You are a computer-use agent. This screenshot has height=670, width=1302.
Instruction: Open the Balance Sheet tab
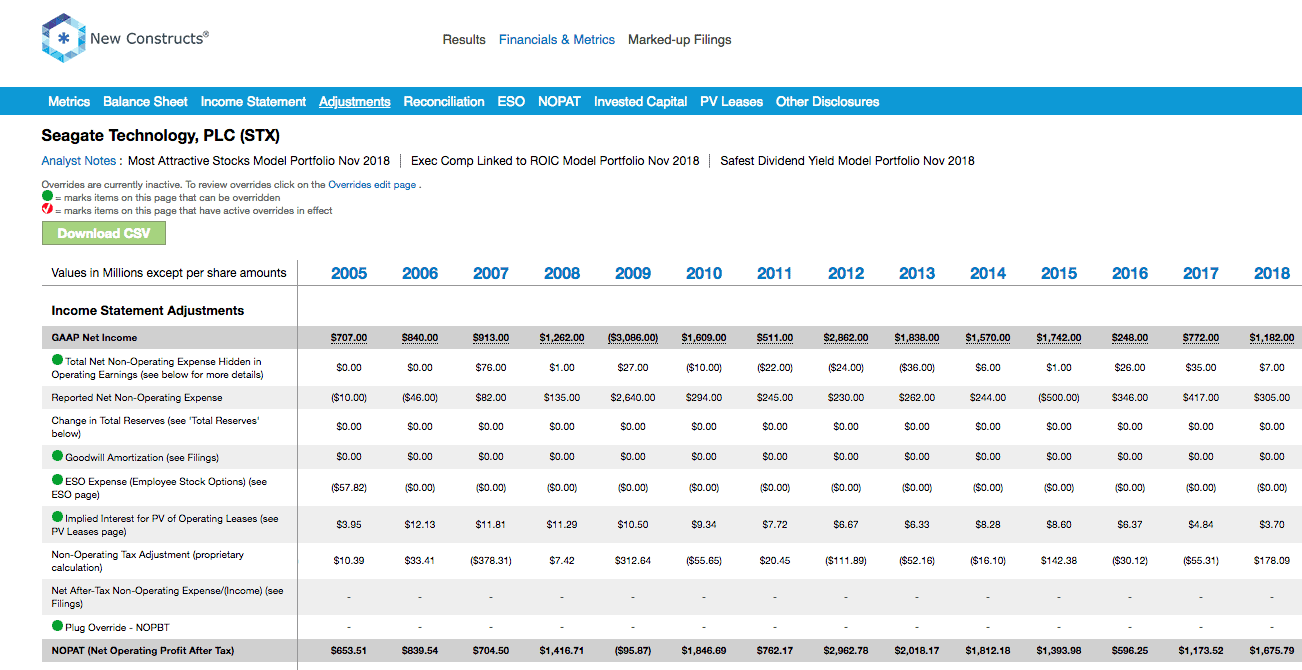145,102
